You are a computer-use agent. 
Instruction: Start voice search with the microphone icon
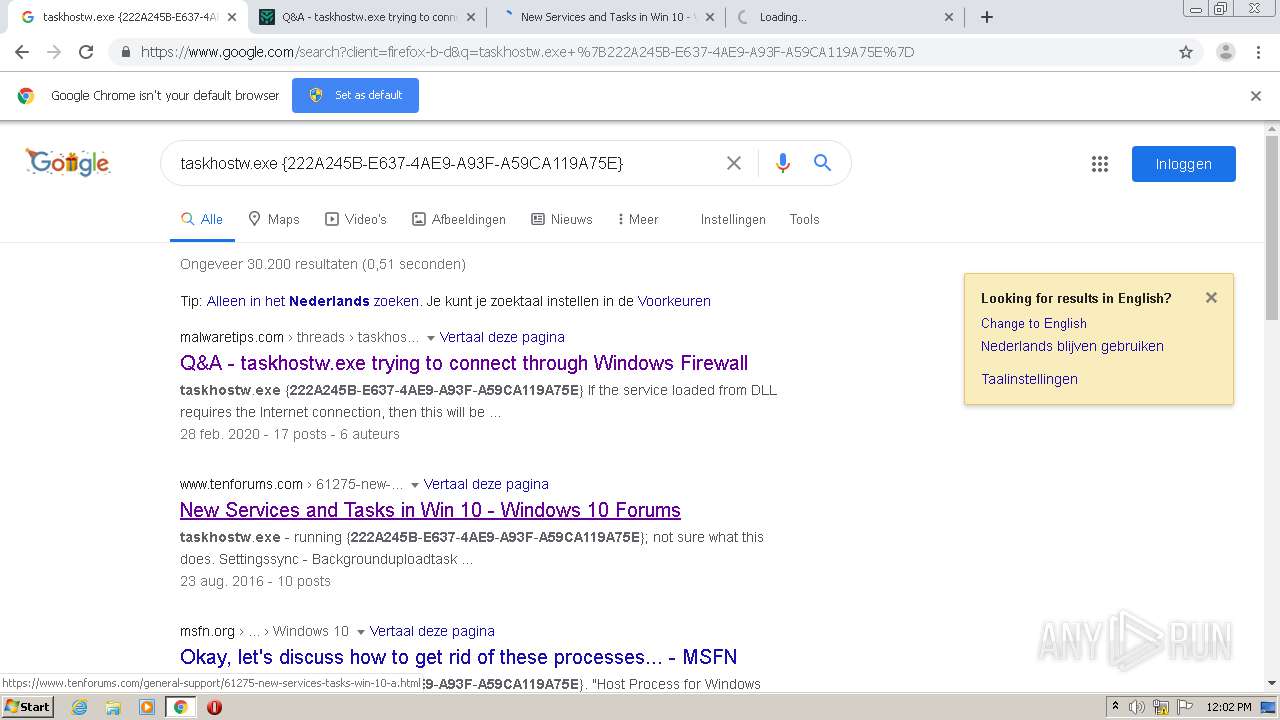click(x=782, y=163)
